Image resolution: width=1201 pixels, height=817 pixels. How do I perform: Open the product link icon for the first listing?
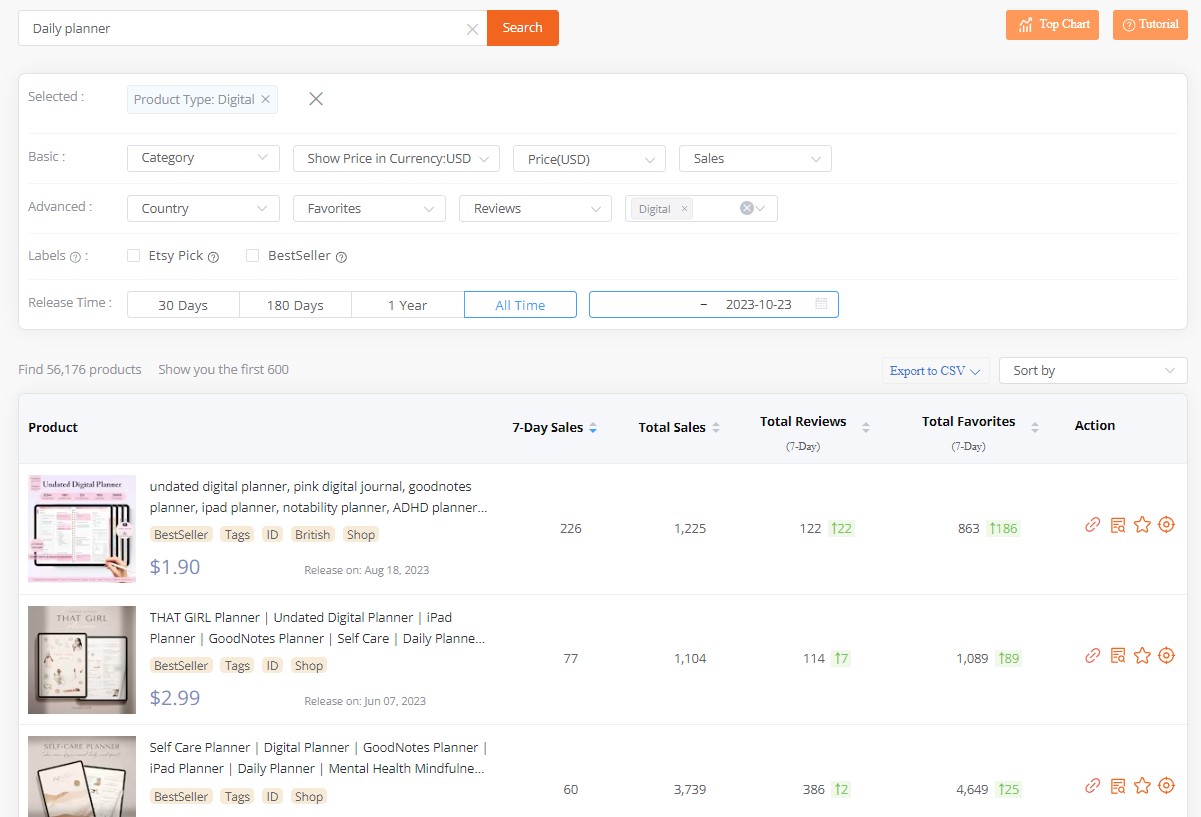[1092, 524]
